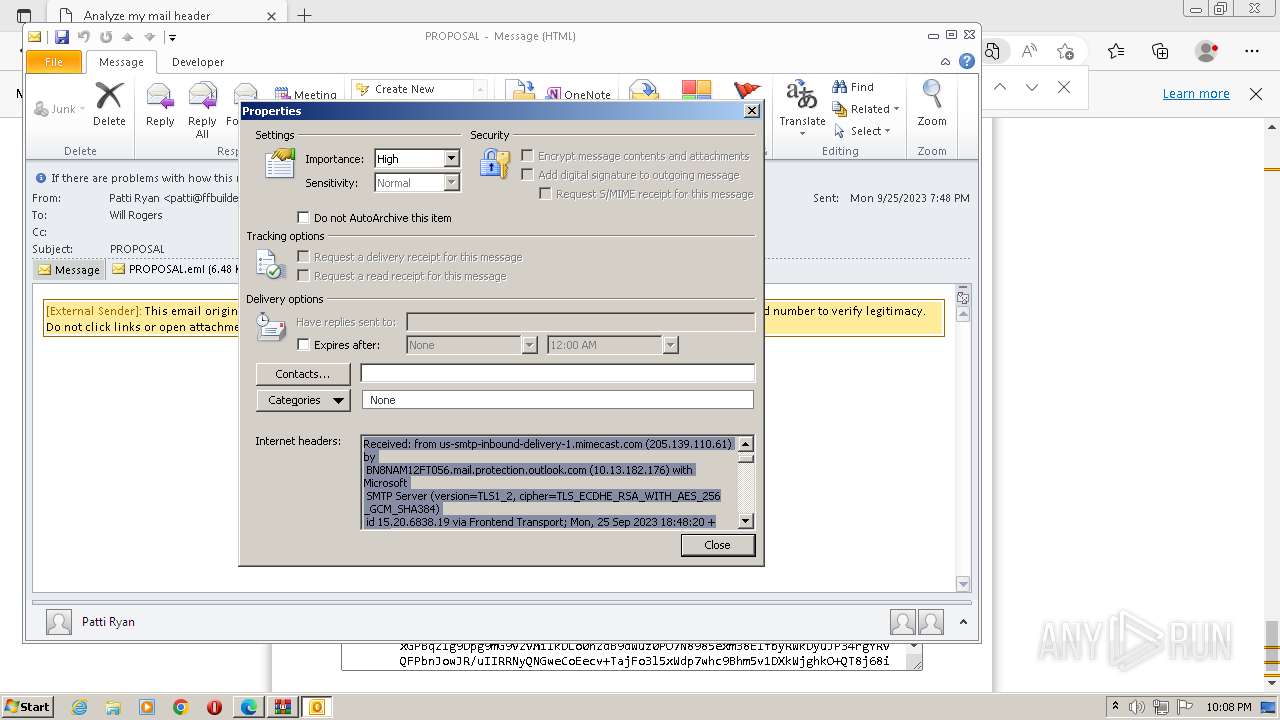Click the Undo icon in Outlook title bar
This screenshot has height=720, width=1280.
(84, 37)
